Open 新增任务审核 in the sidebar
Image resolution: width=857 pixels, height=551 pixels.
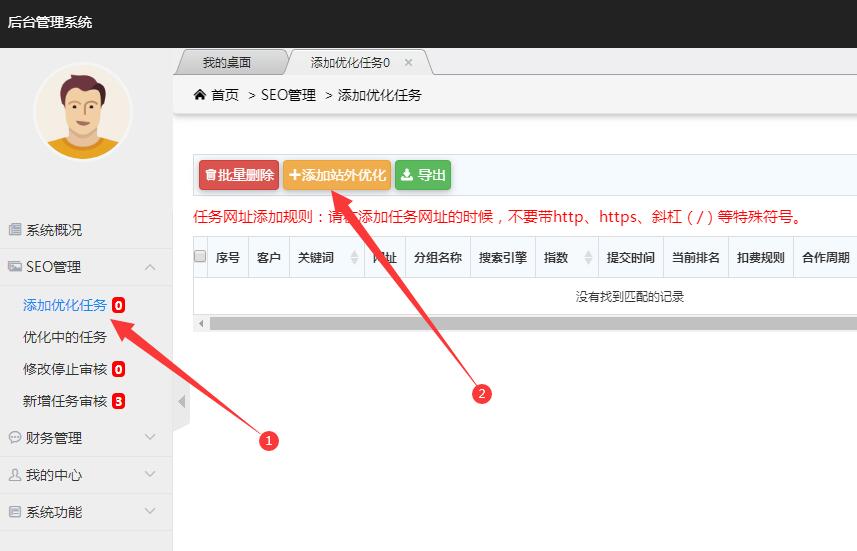[x=64, y=401]
